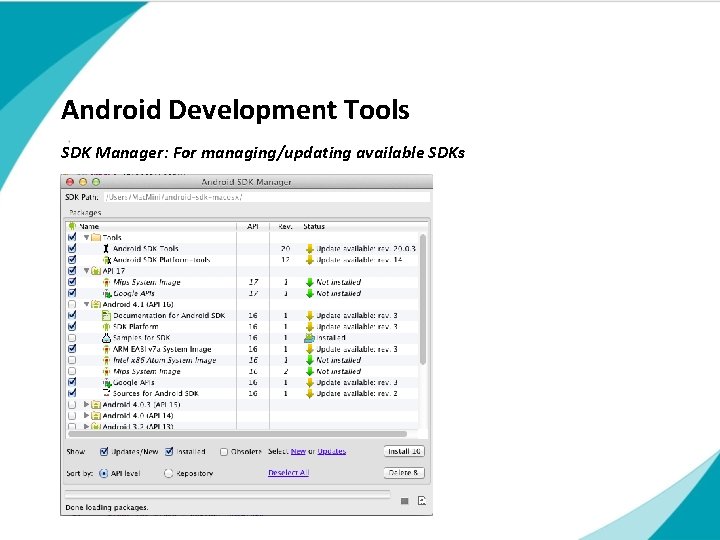Click the yellow update arrow for Android SDK Platform-tools
The height and width of the screenshot is (540, 720).
click(309, 260)
